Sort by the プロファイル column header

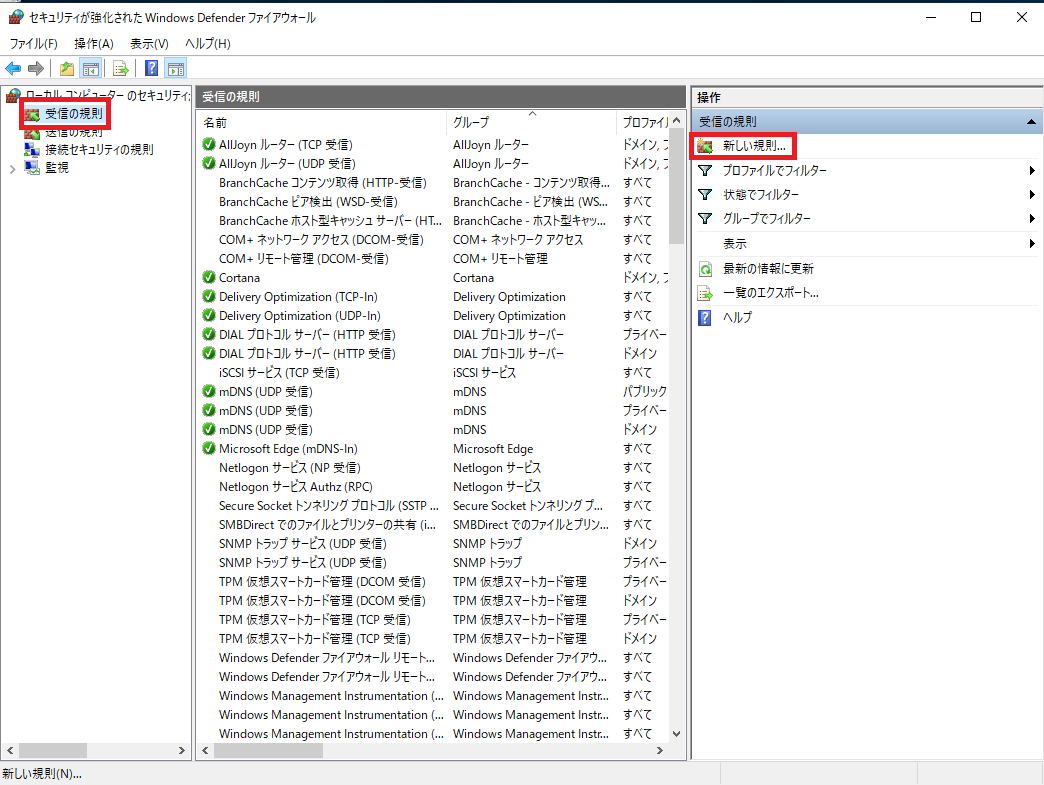643,123
